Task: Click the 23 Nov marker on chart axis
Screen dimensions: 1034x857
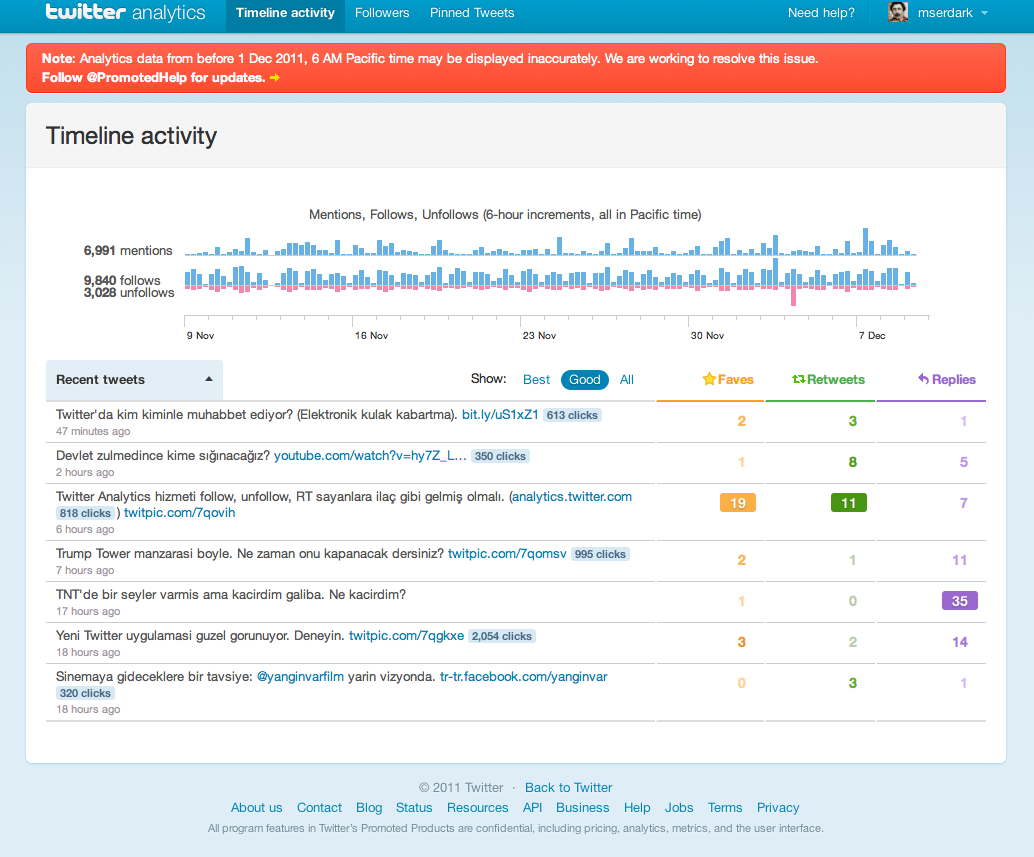Action: tap(539, 336)
